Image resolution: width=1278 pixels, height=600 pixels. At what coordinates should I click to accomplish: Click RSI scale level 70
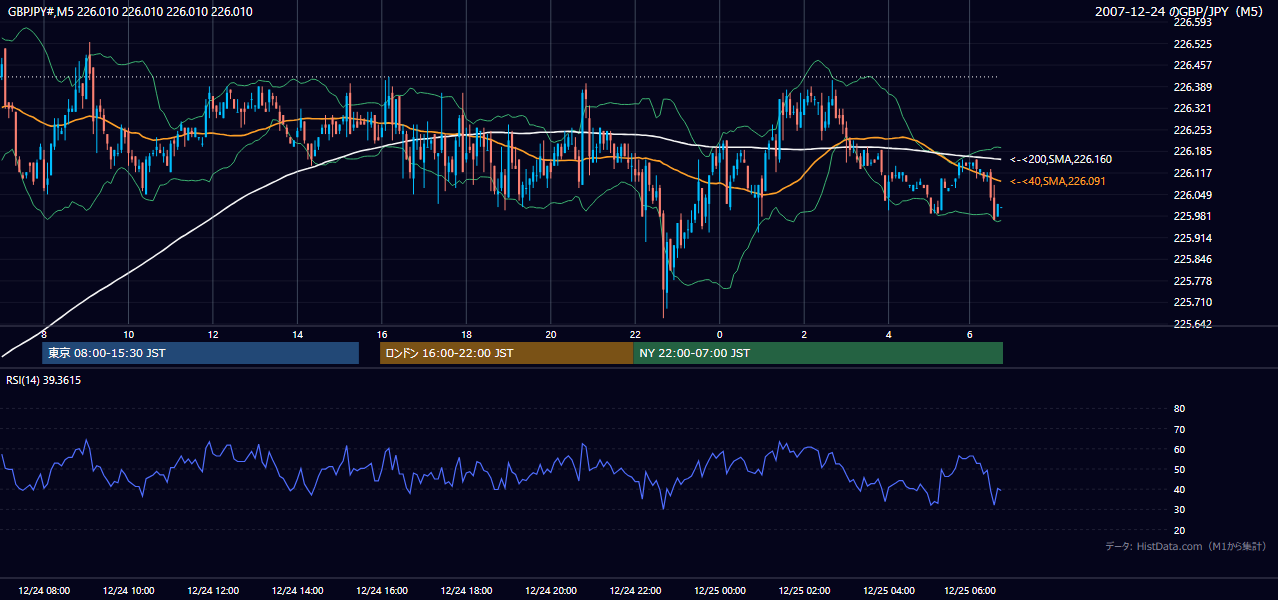click(1179, 429)
